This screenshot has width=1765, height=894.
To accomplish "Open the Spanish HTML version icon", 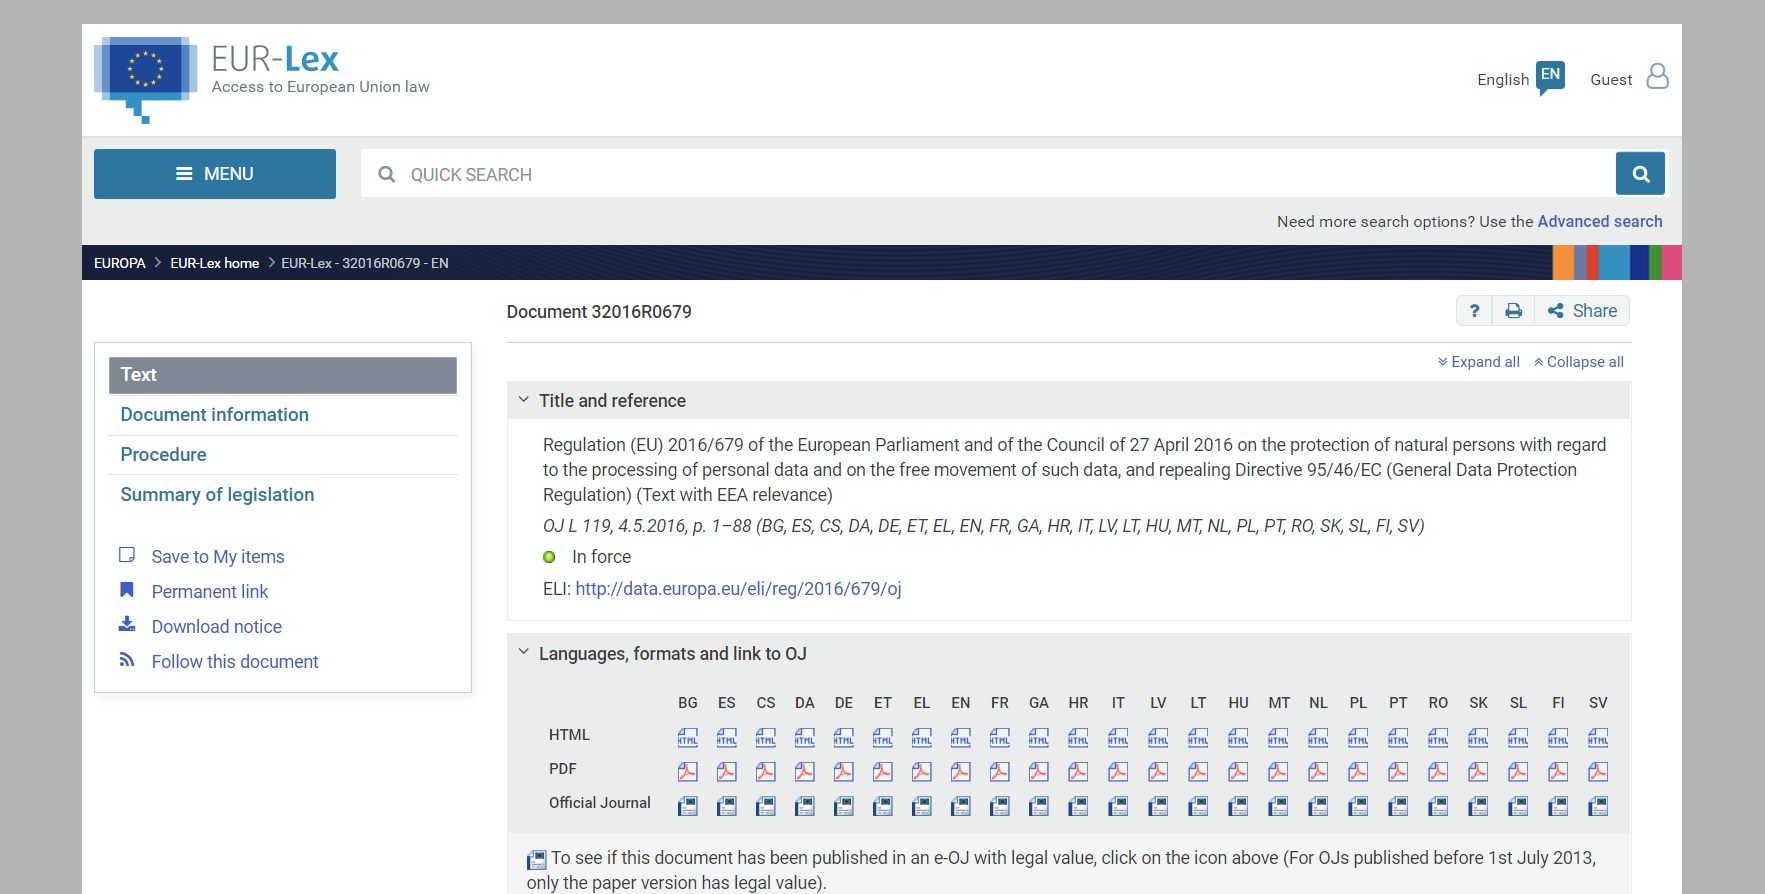I will coord(727,738).
